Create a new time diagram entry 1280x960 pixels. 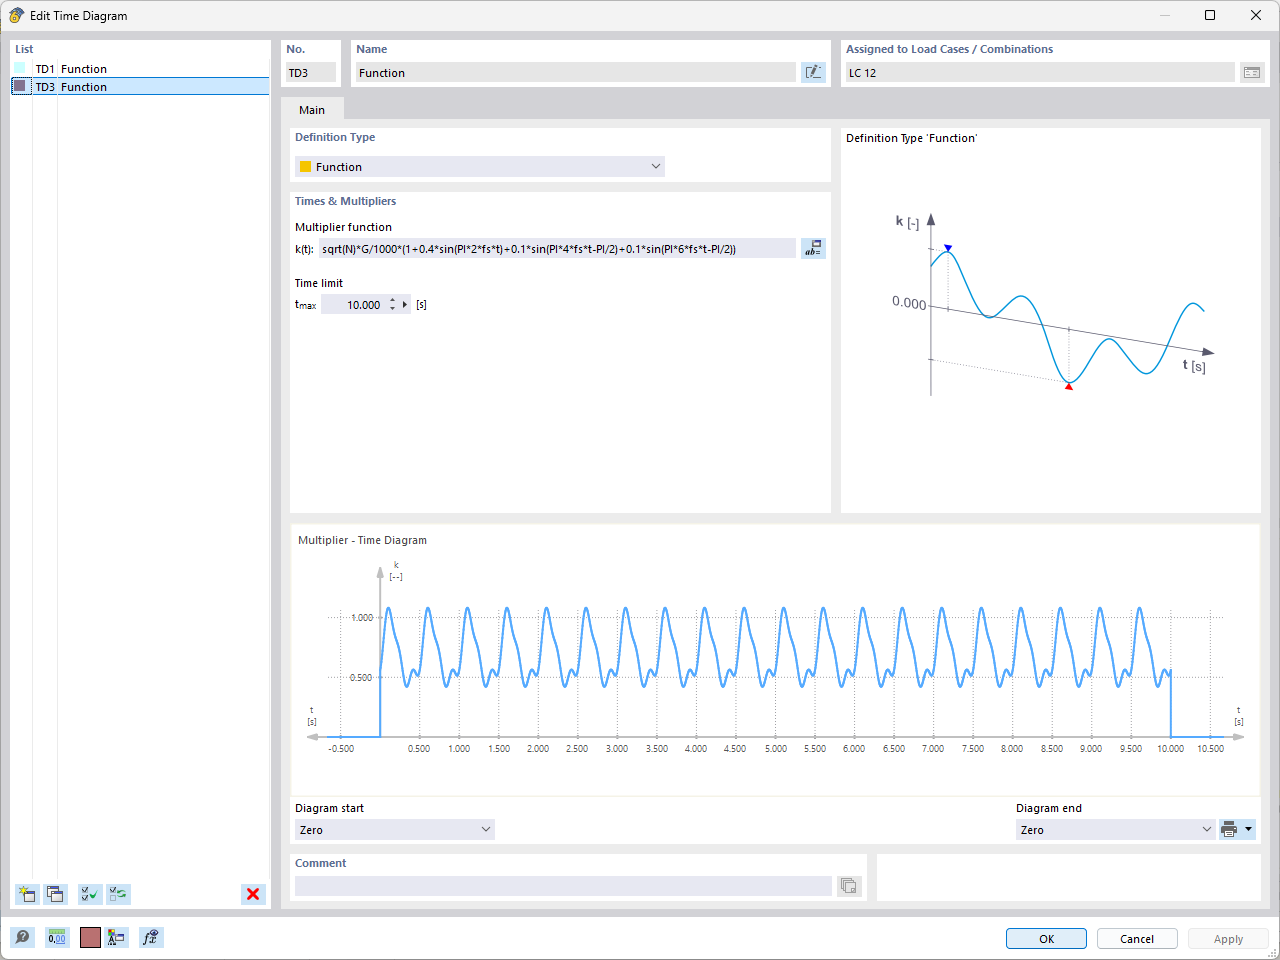click(27, 894)
